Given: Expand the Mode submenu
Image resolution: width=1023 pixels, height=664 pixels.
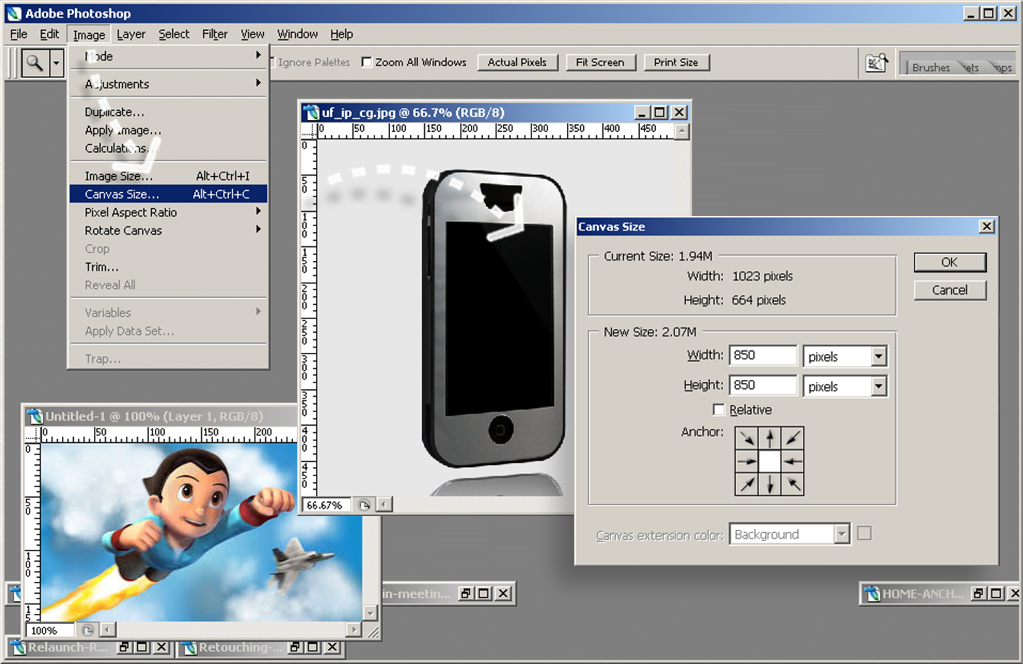Looking at the screenshot, I should (168, 56).
